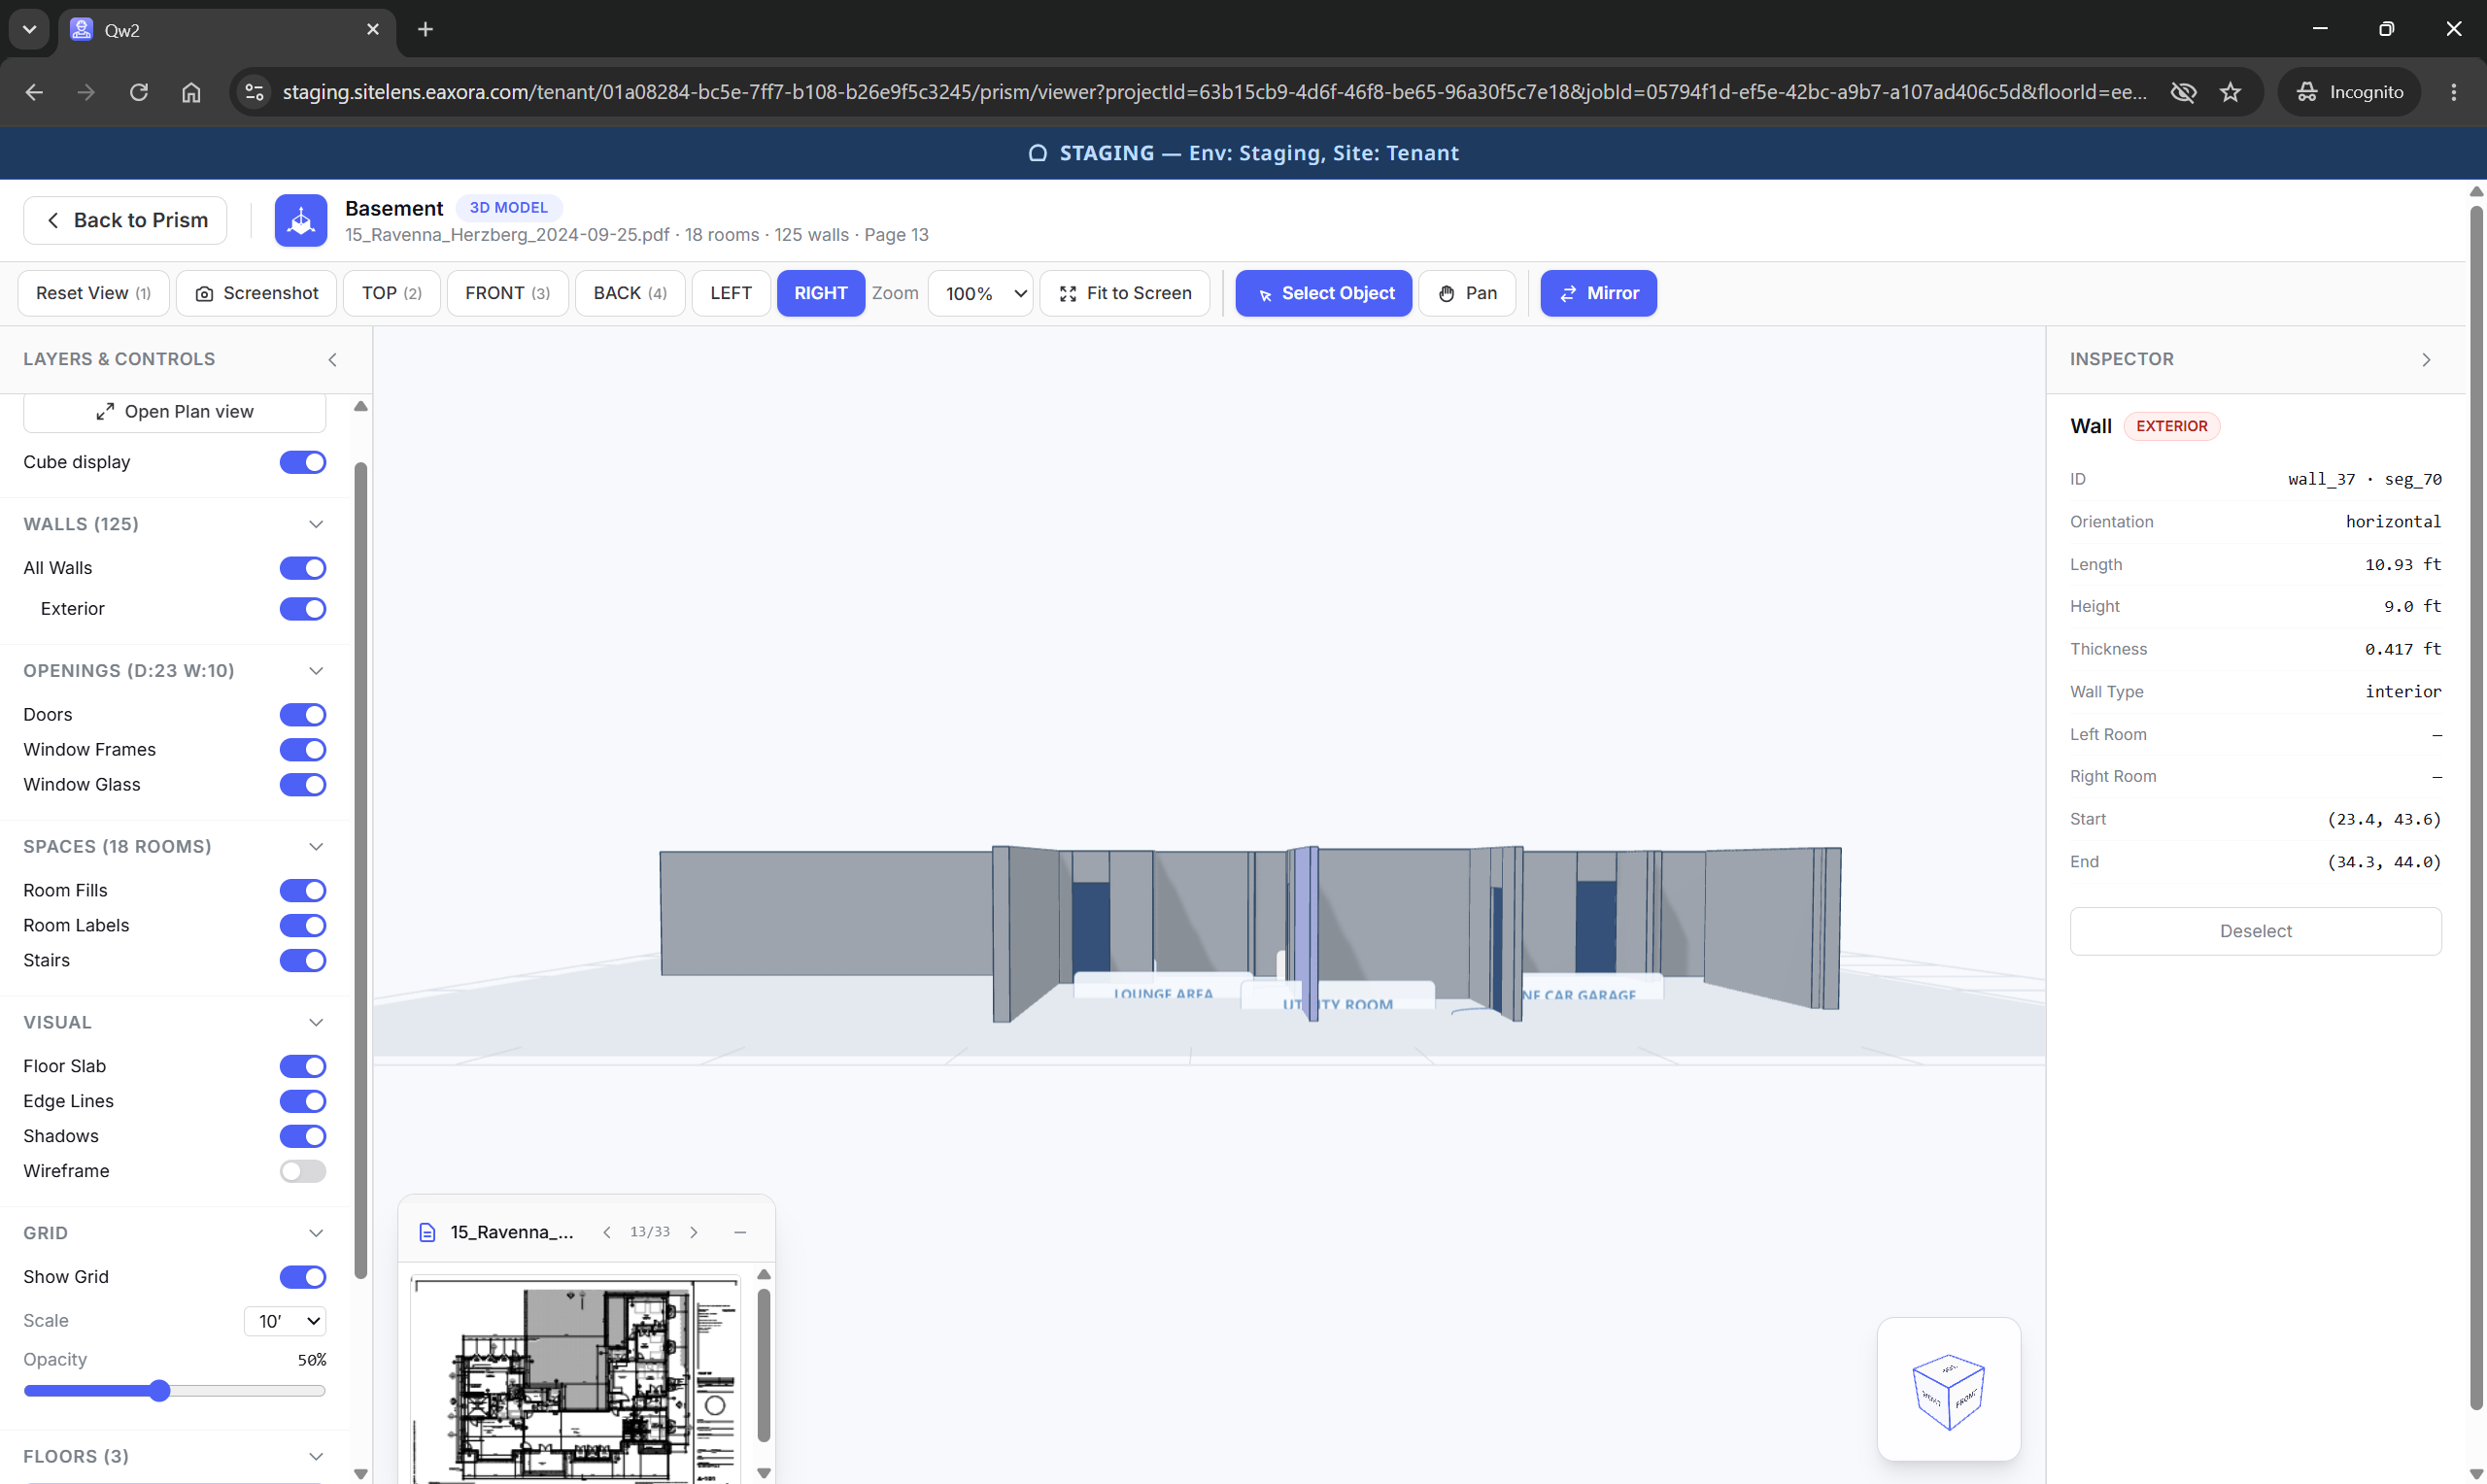Click the 3D model cube icon beside Basement

point(301,220)
